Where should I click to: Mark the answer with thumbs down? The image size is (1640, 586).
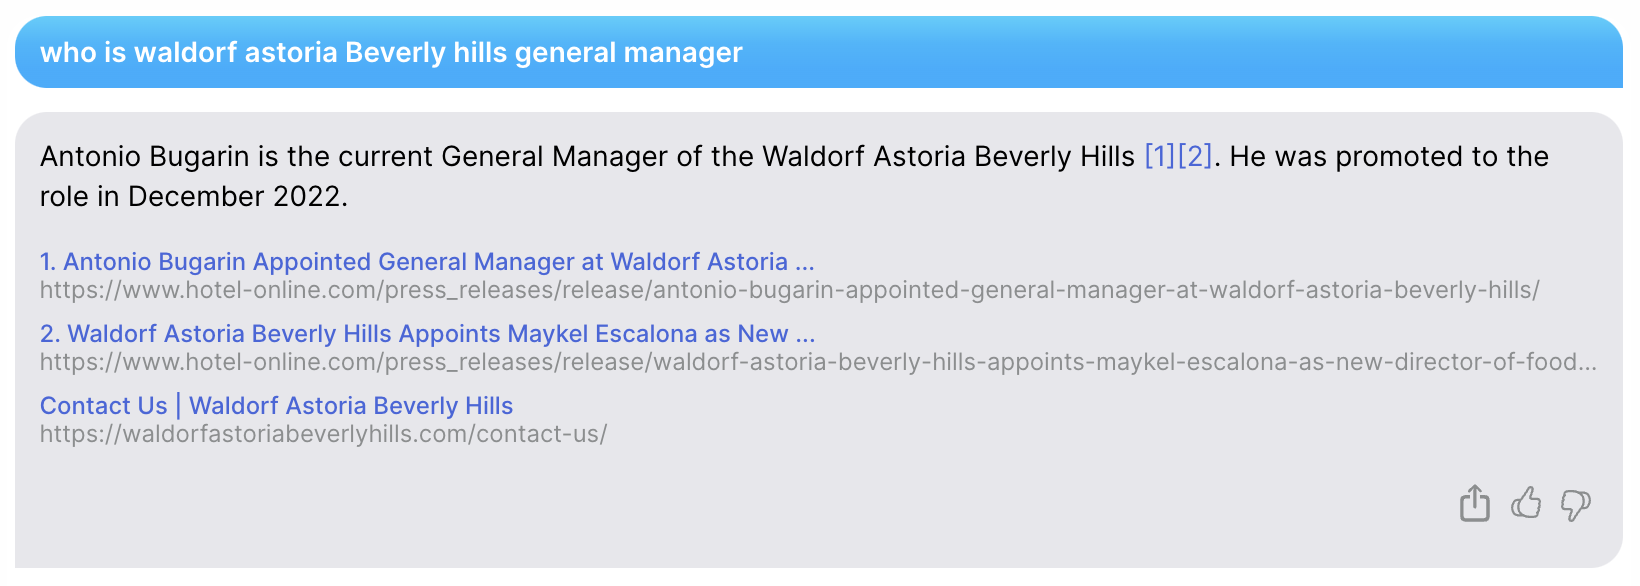coord(1576,504)
